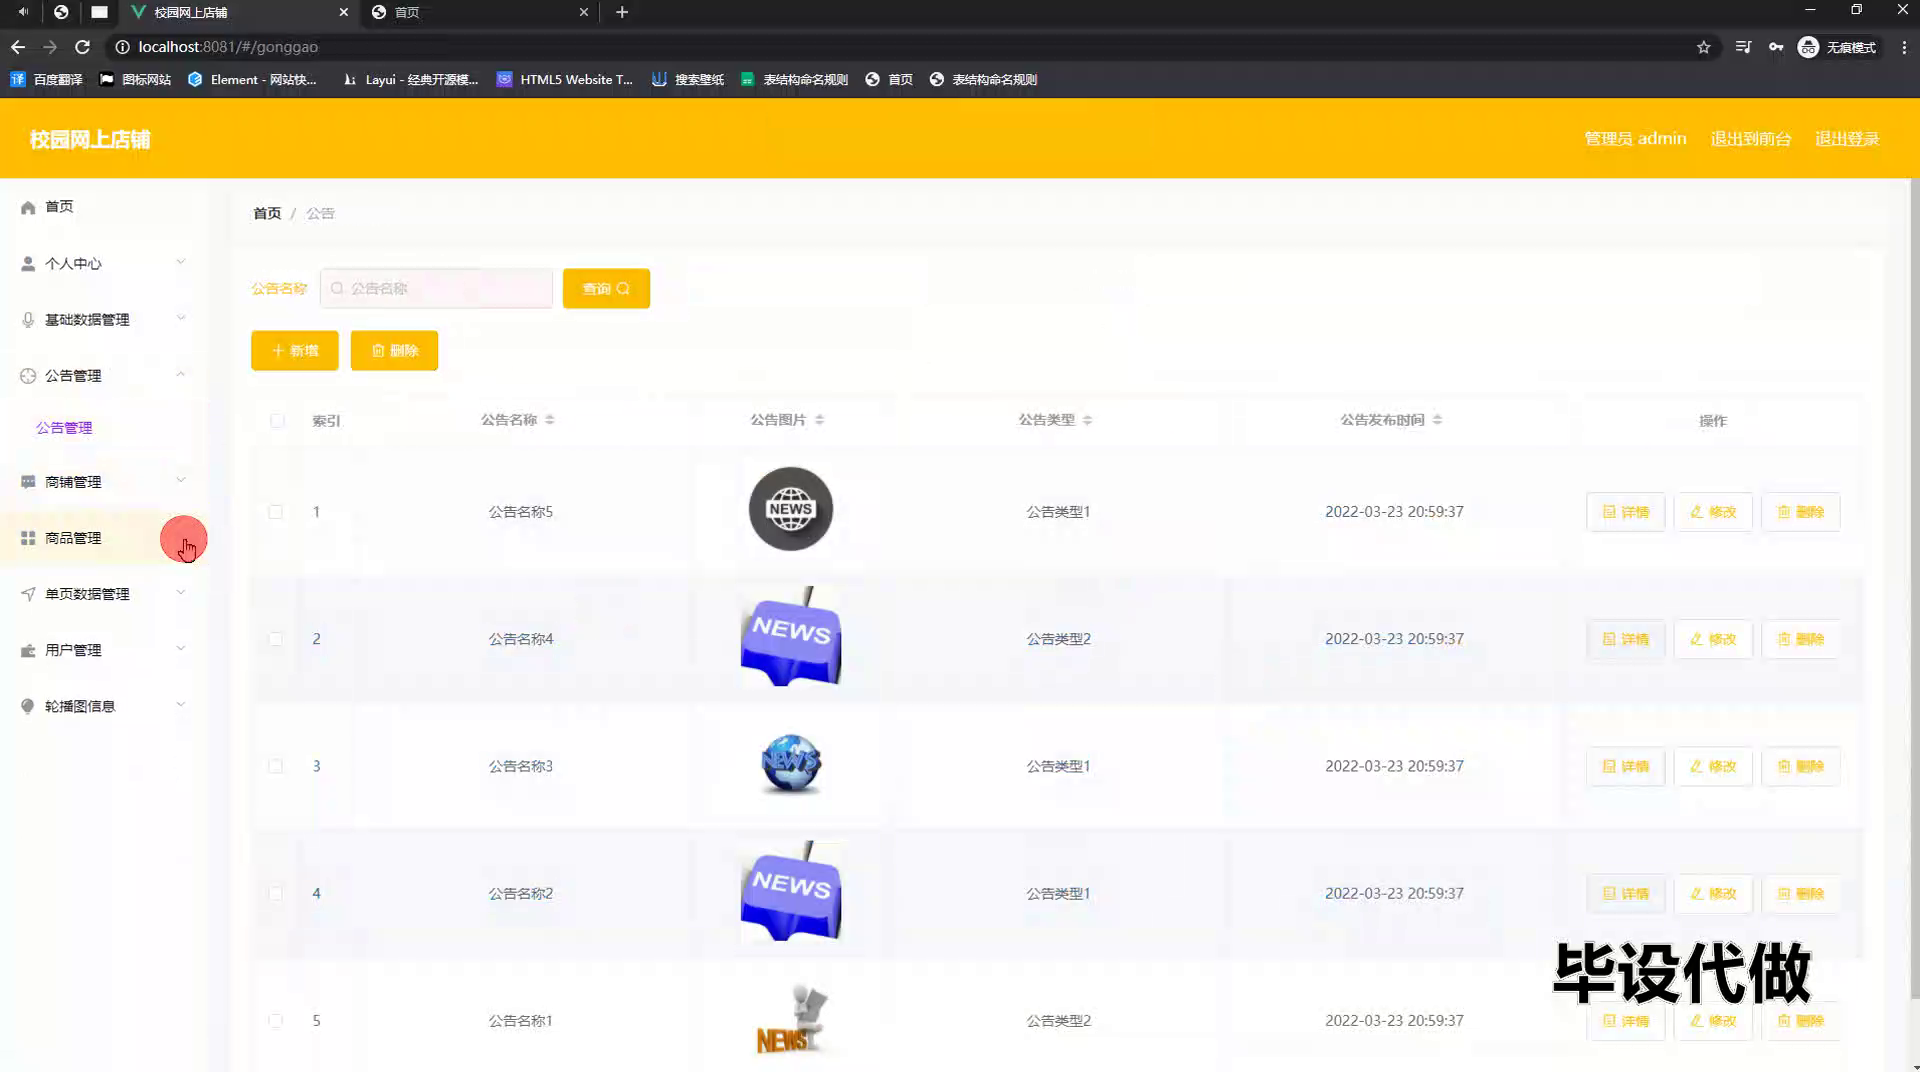Open the Element bookmark
The image size is (1920, 1072).
pos(253,79)
